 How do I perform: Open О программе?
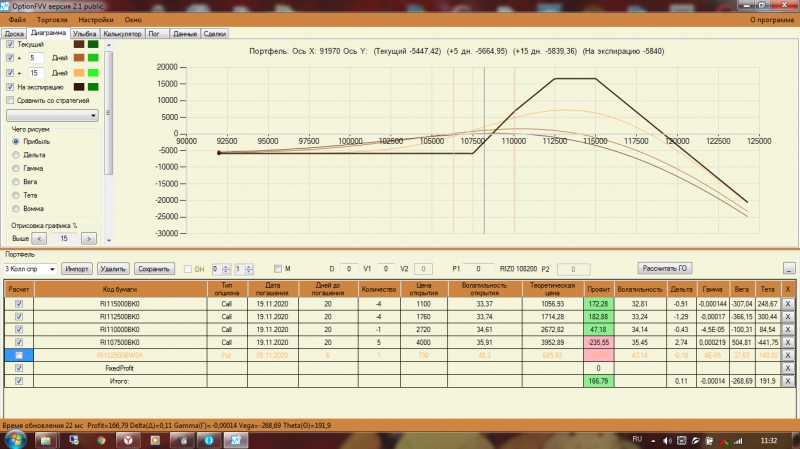coord(772,19)
